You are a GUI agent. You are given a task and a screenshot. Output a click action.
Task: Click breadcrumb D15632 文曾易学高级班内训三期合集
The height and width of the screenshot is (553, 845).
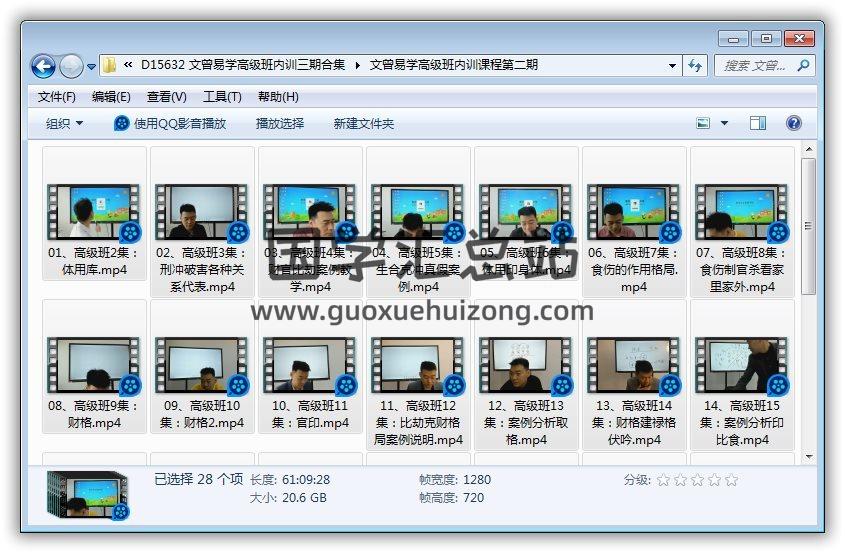(243, 65)
